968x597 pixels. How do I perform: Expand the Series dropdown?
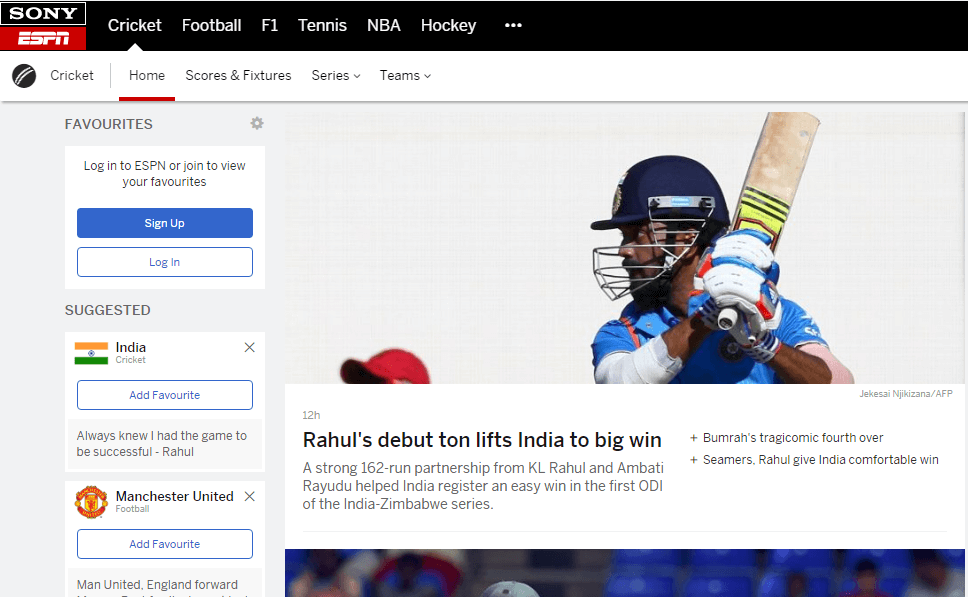pyautogui.click(x=336, y=75)
